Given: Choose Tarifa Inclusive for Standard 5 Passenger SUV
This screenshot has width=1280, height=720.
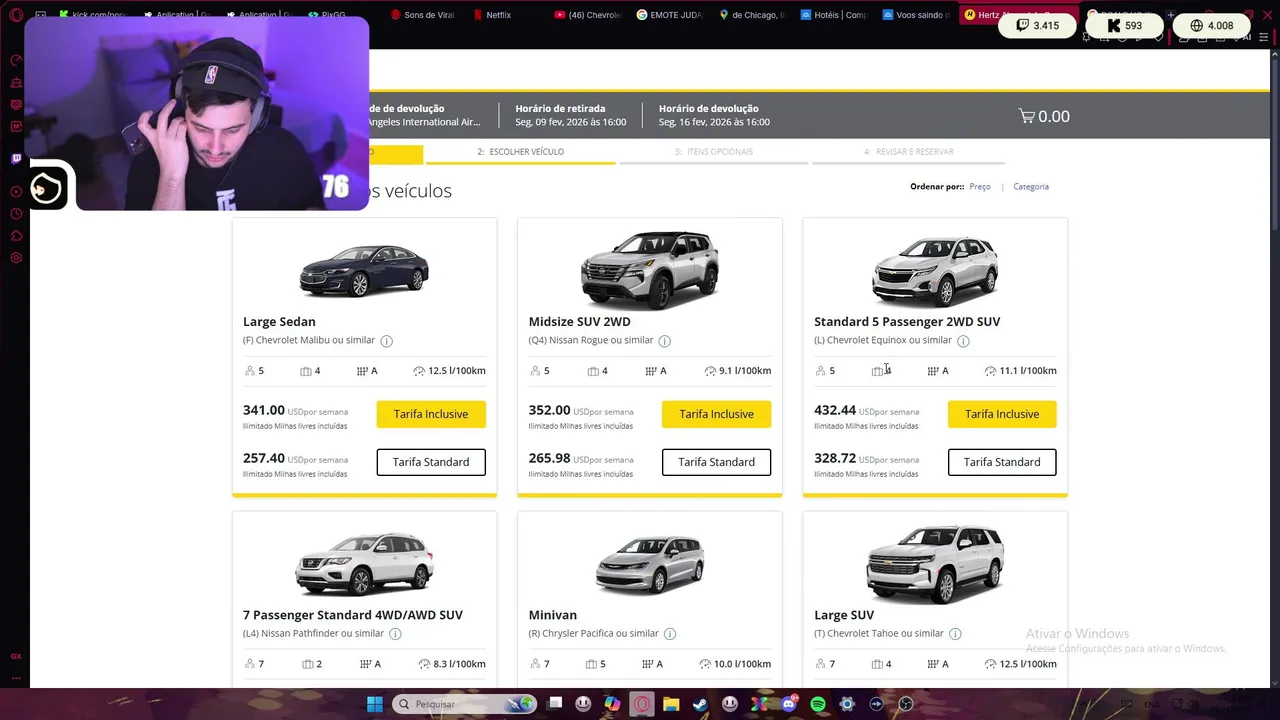Looking at the screenshot, I should [1002, 414].
